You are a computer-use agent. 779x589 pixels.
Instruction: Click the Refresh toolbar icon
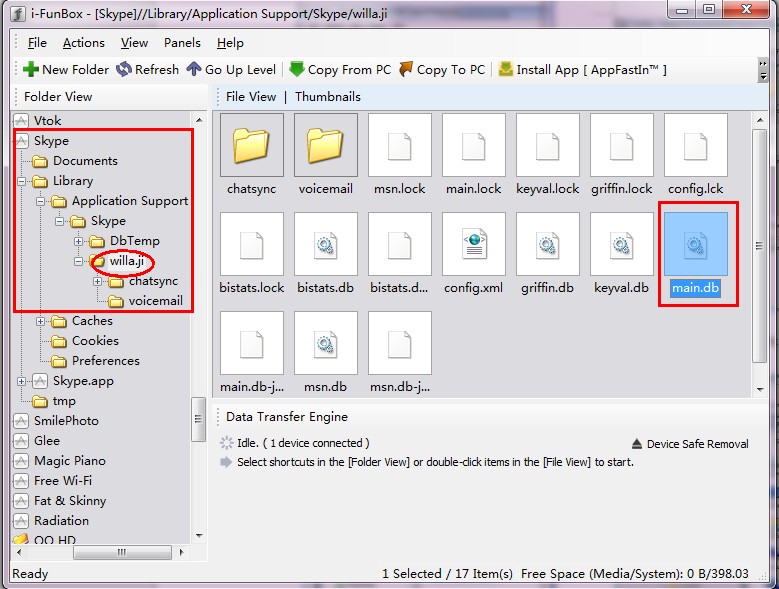(124, 70)
